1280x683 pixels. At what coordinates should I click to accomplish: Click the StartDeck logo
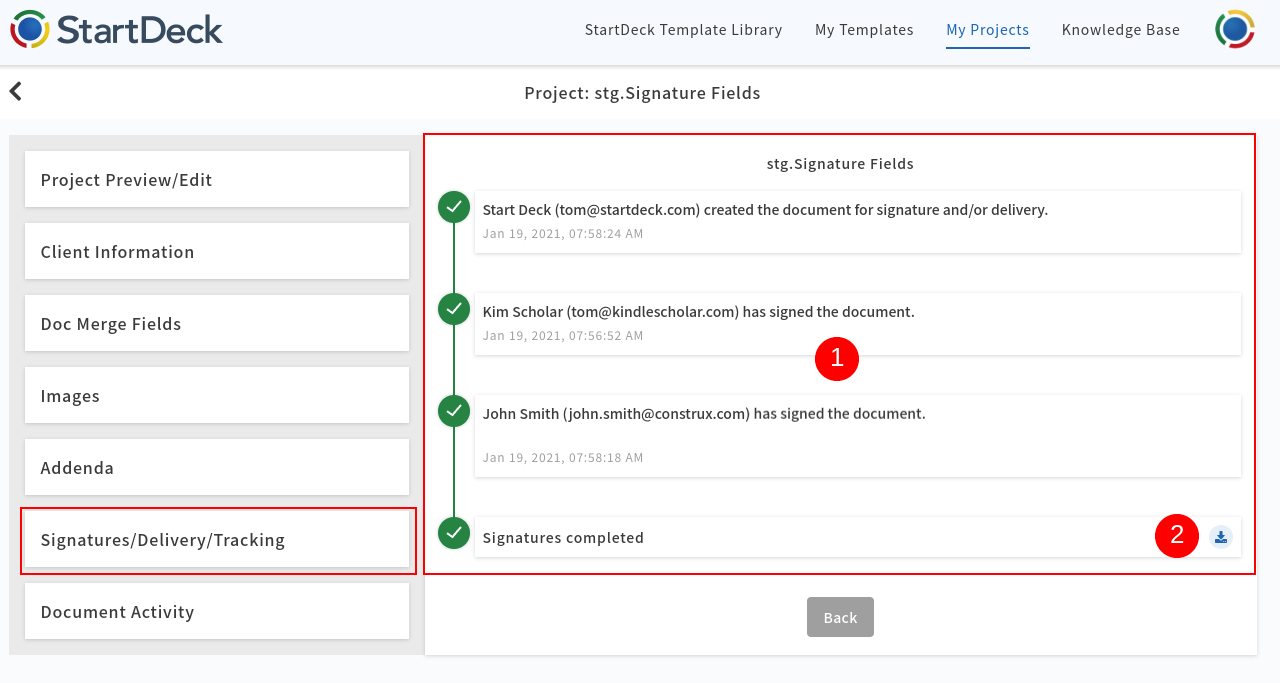click(x=115, y=30)
